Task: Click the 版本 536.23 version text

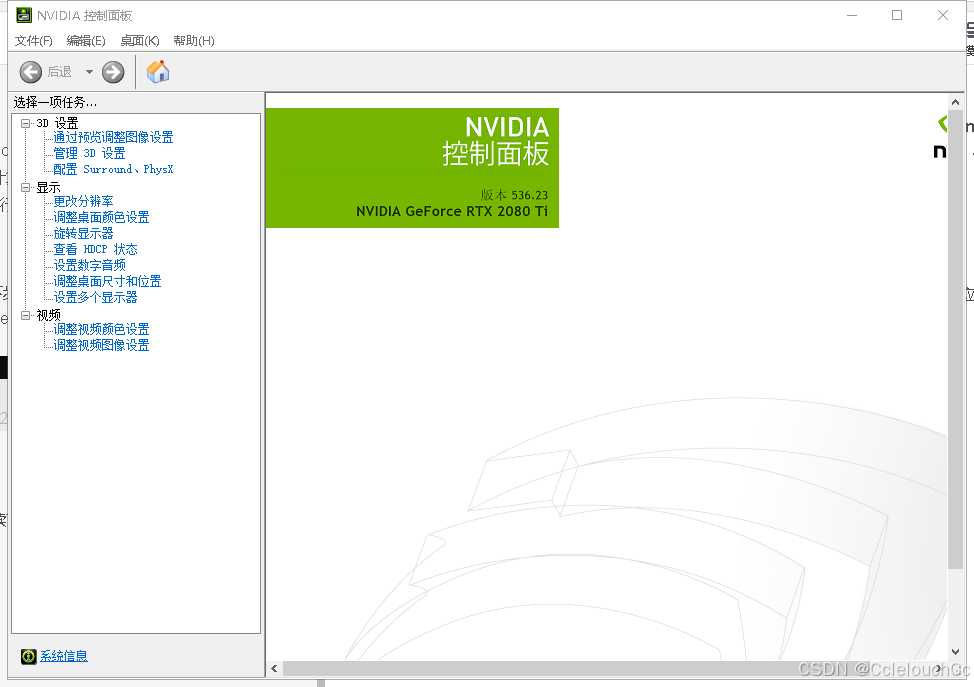Action: (514, 195)
